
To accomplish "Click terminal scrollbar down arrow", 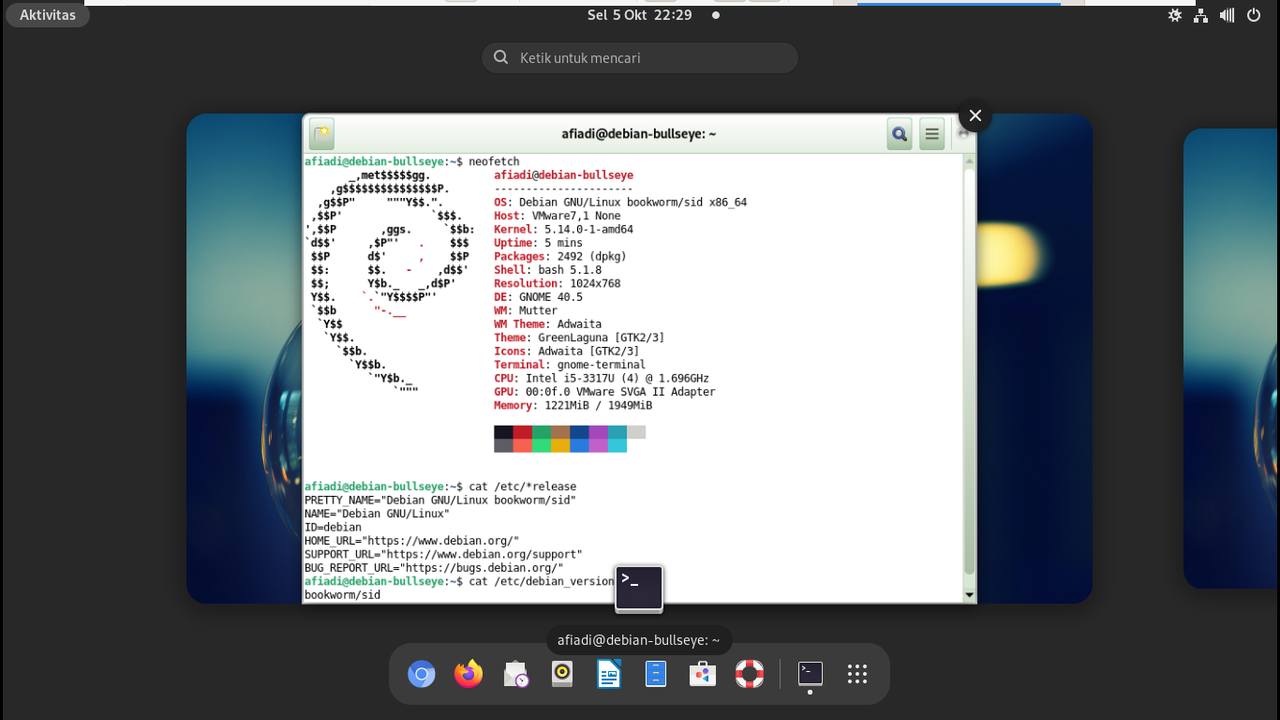I will click(969, 595).
